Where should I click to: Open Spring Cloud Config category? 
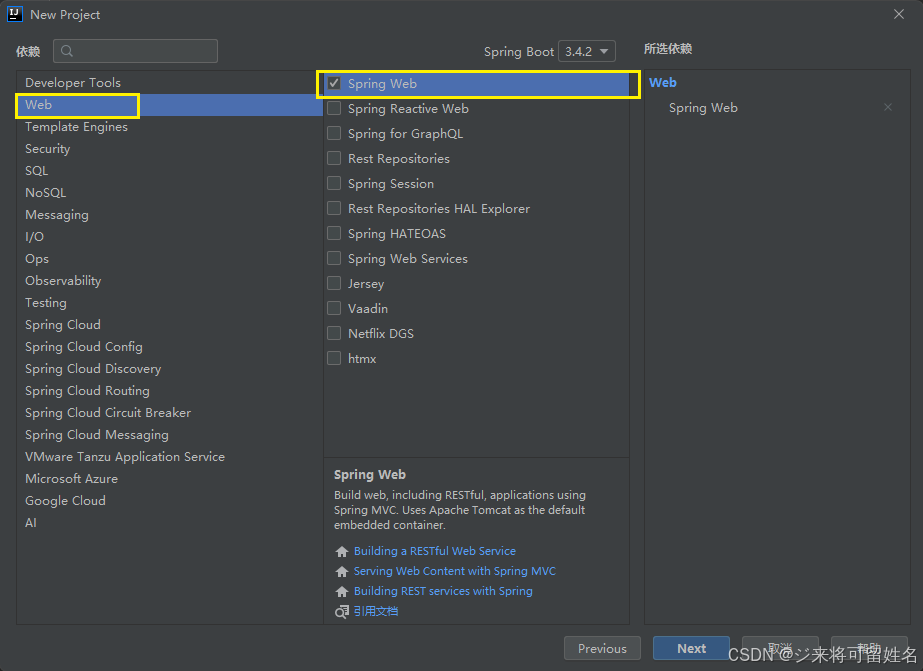point(170,347)
